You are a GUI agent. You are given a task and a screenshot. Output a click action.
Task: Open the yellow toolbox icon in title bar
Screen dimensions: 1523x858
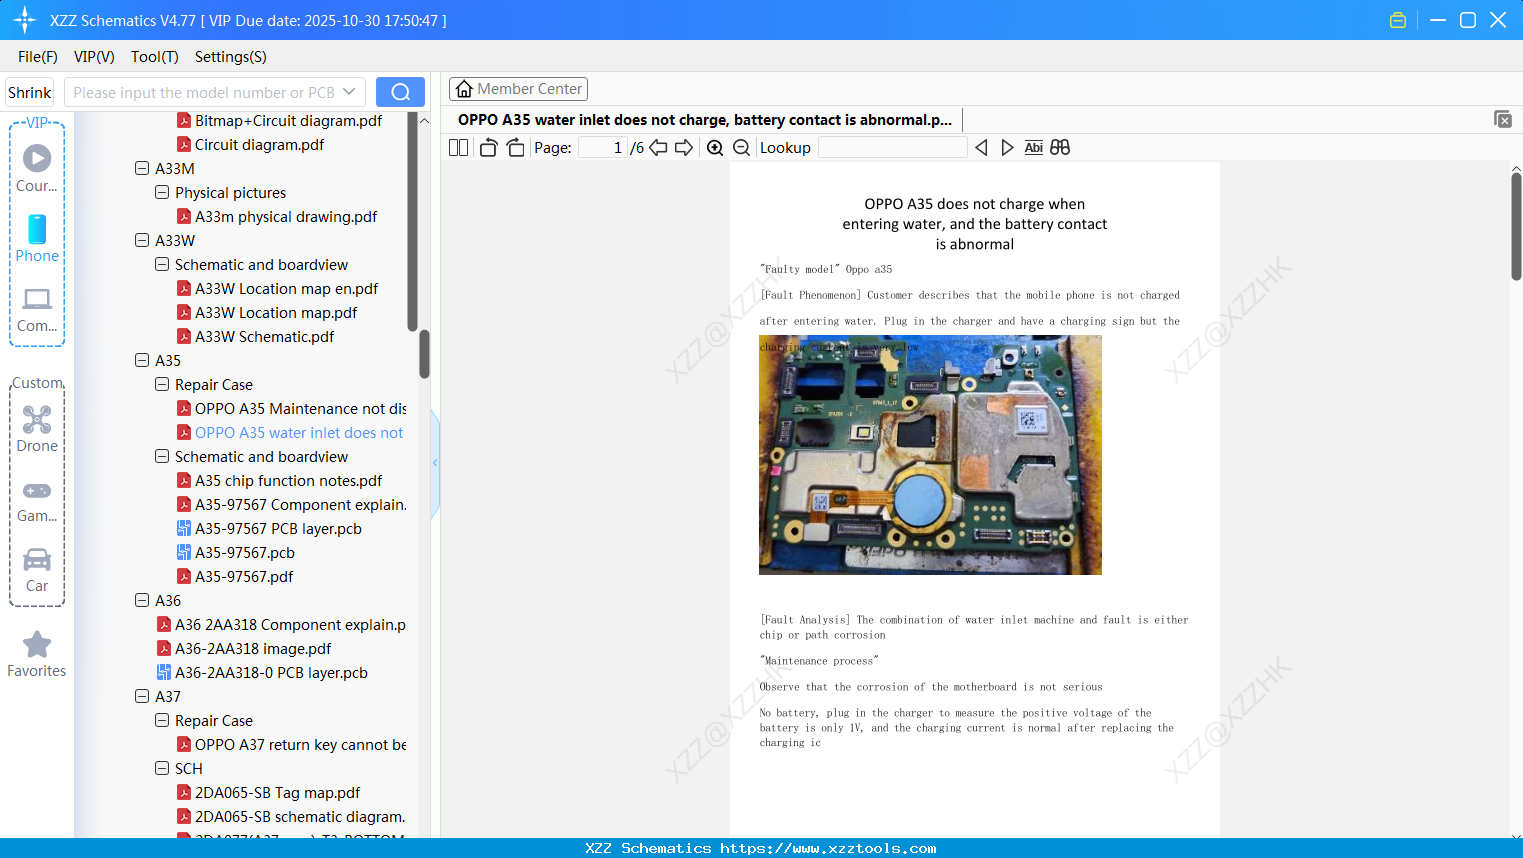point(1398,20)
